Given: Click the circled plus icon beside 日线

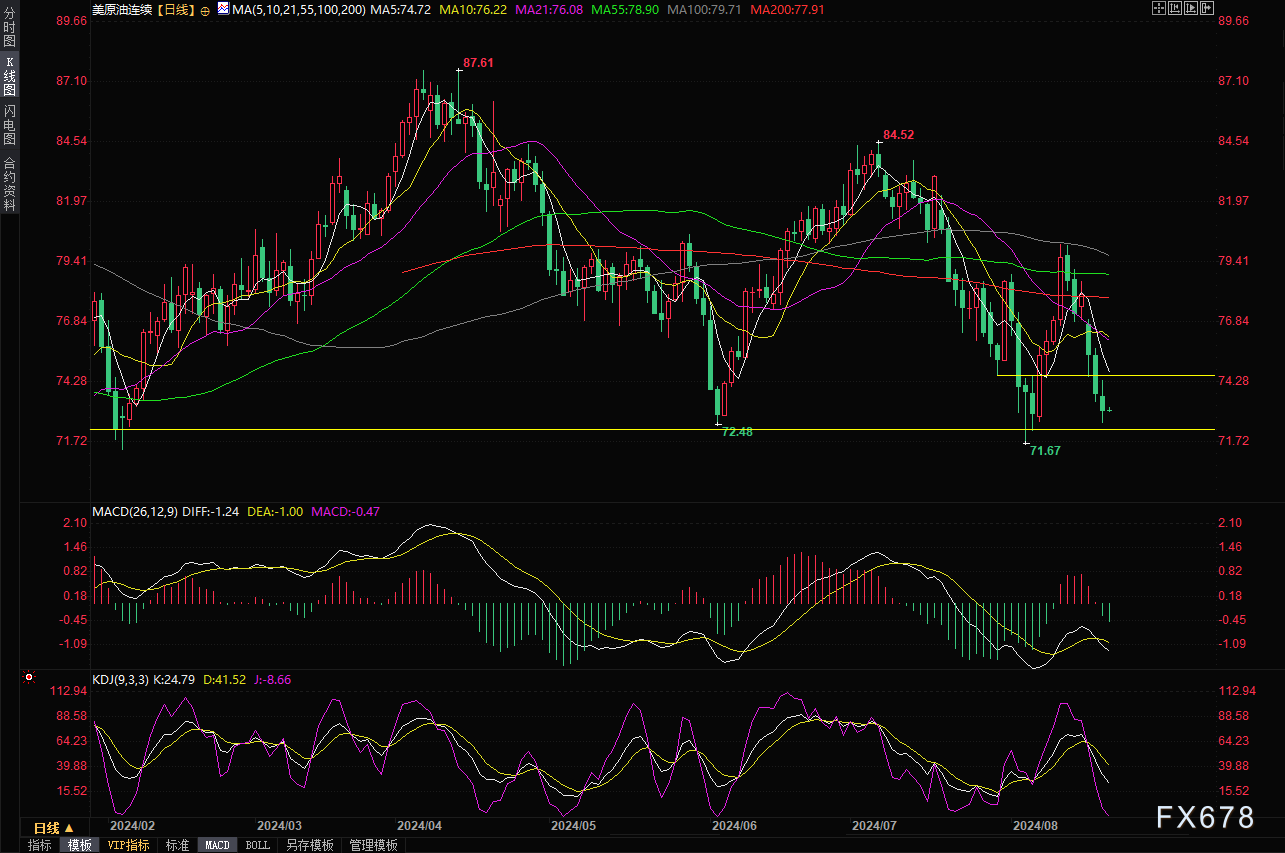Looking at the screenshot, I should [x=205, y=10].
